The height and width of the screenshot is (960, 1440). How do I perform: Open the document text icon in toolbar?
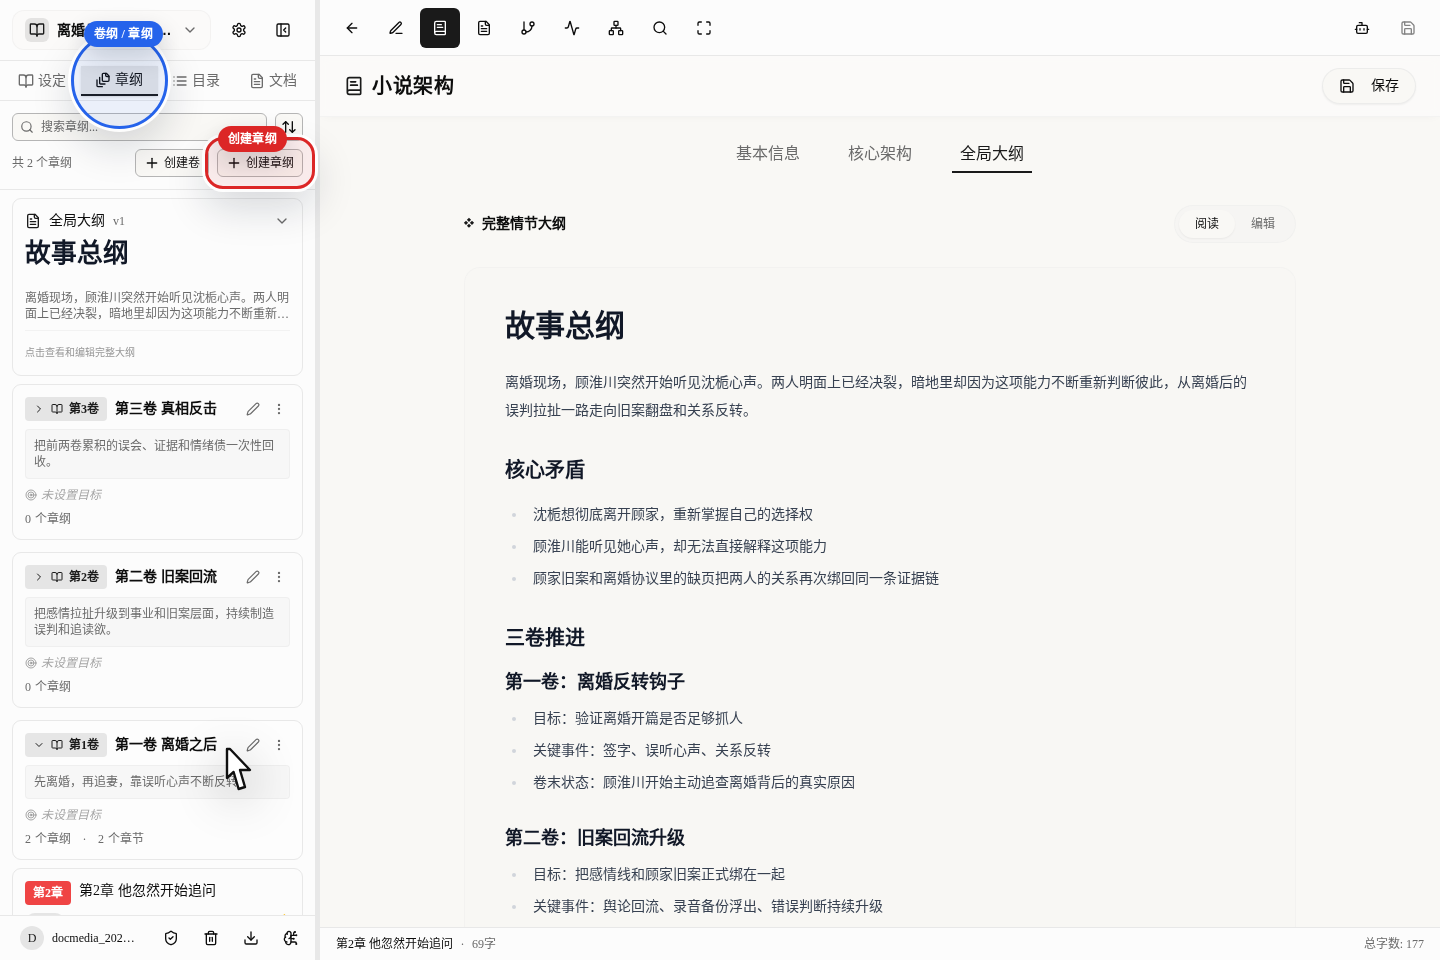pos(484,28)
